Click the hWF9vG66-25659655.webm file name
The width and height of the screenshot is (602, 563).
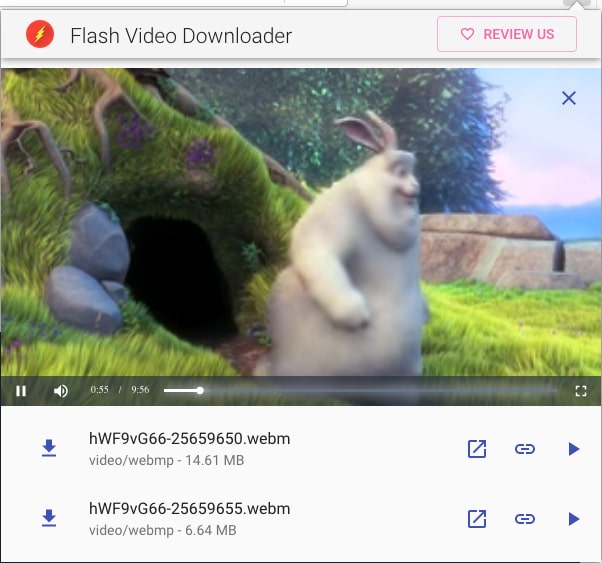tap(189, 508)
